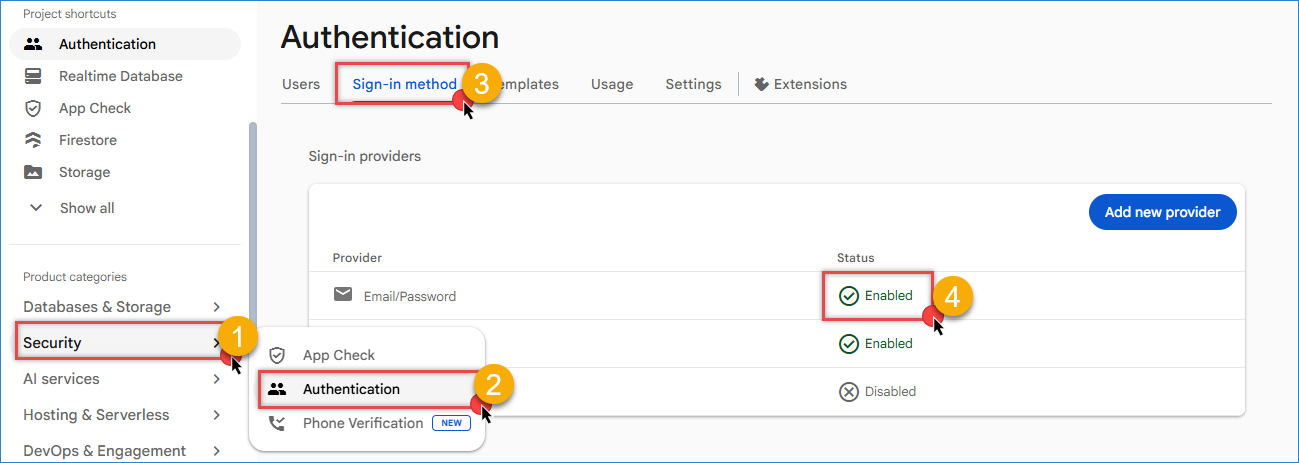Expand the Hosting & Serverless category

(123, 415)
